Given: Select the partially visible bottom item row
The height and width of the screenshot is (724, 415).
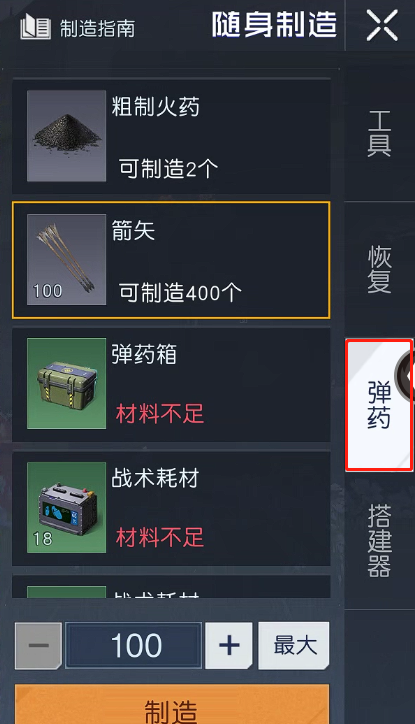Looking at the screenshot, I should 171,587.
